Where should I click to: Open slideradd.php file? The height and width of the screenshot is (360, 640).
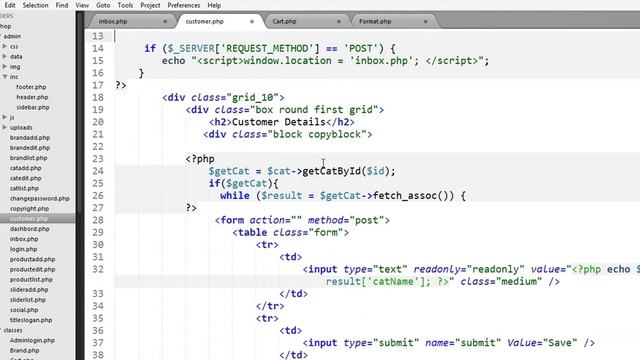[x=29, y=290]
